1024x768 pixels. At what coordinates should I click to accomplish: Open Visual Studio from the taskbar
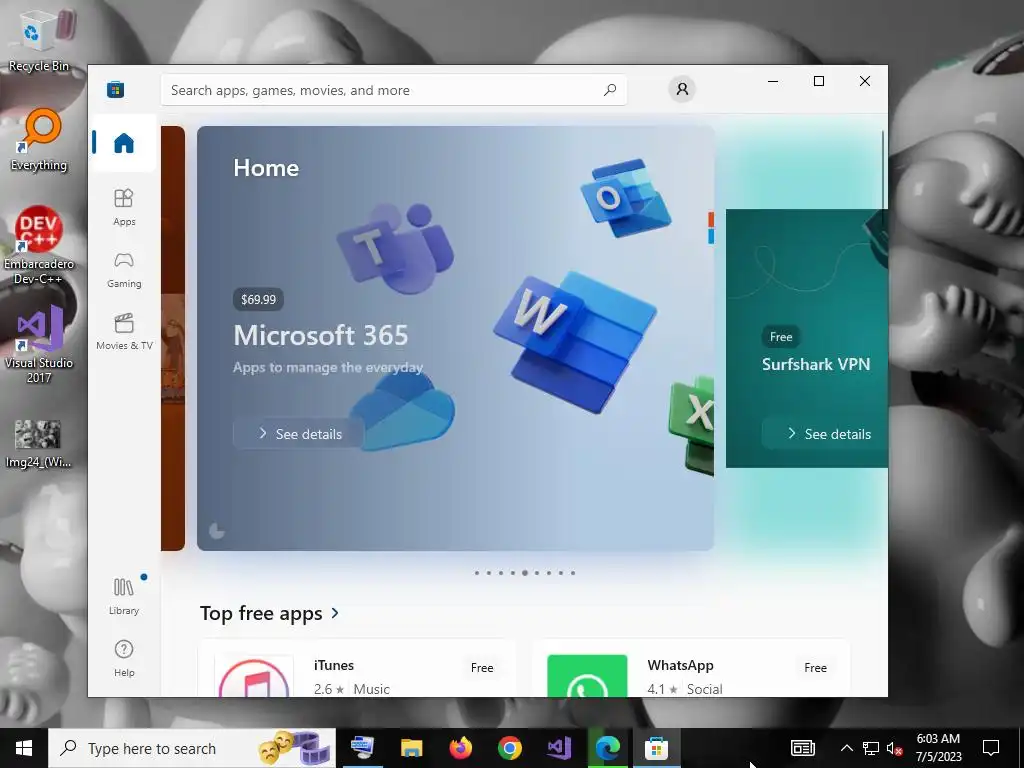[x=559, y=748]
